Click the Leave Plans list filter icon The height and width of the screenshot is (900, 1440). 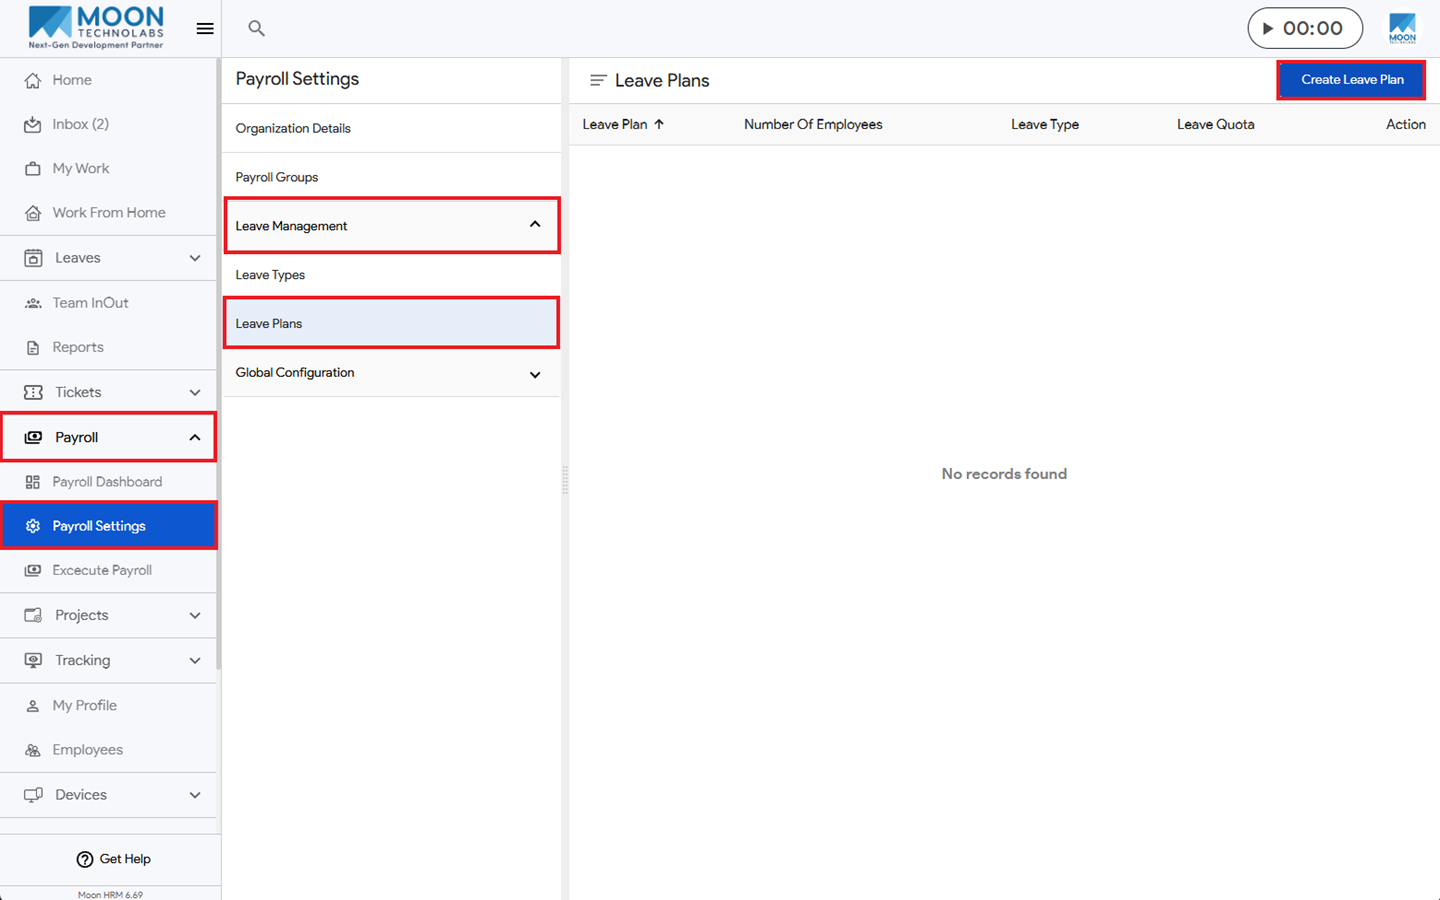(x=598, y=80)
